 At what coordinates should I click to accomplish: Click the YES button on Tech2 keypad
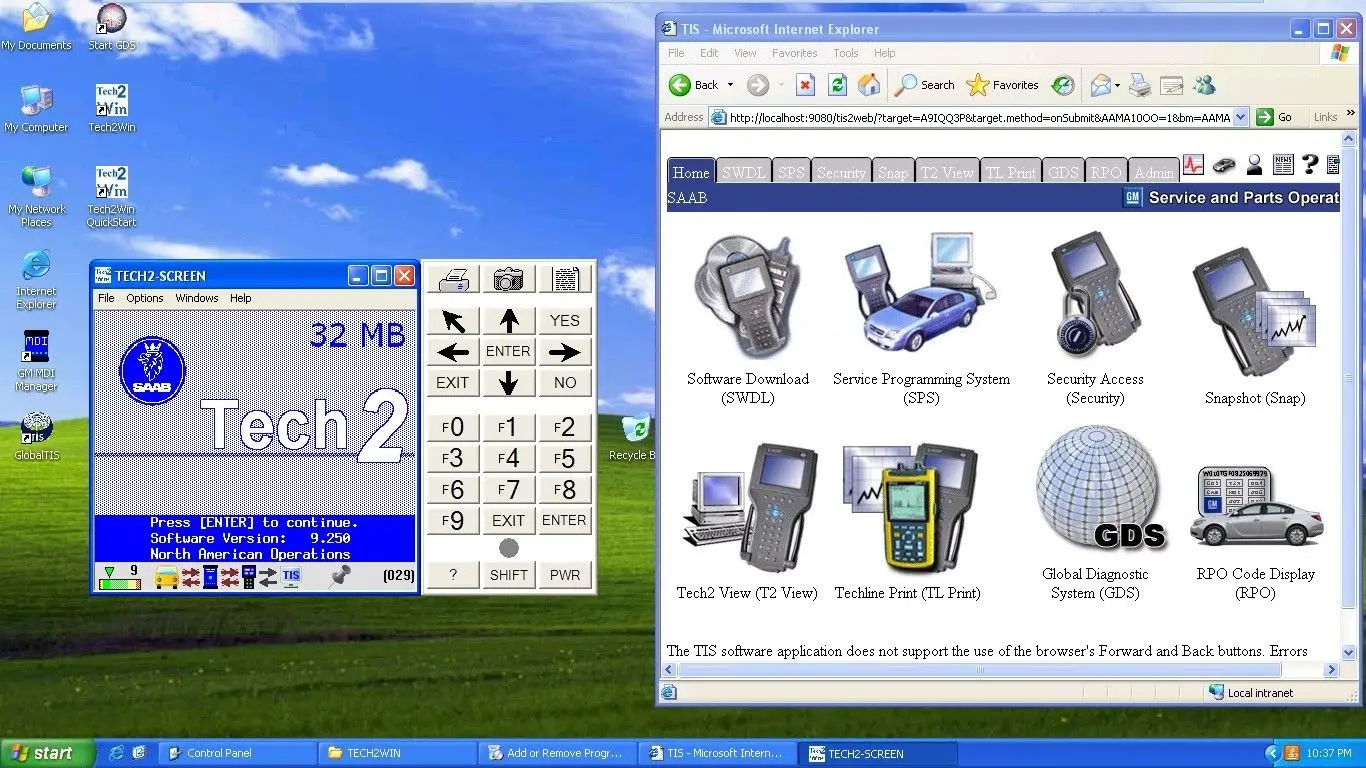[565, 321]
